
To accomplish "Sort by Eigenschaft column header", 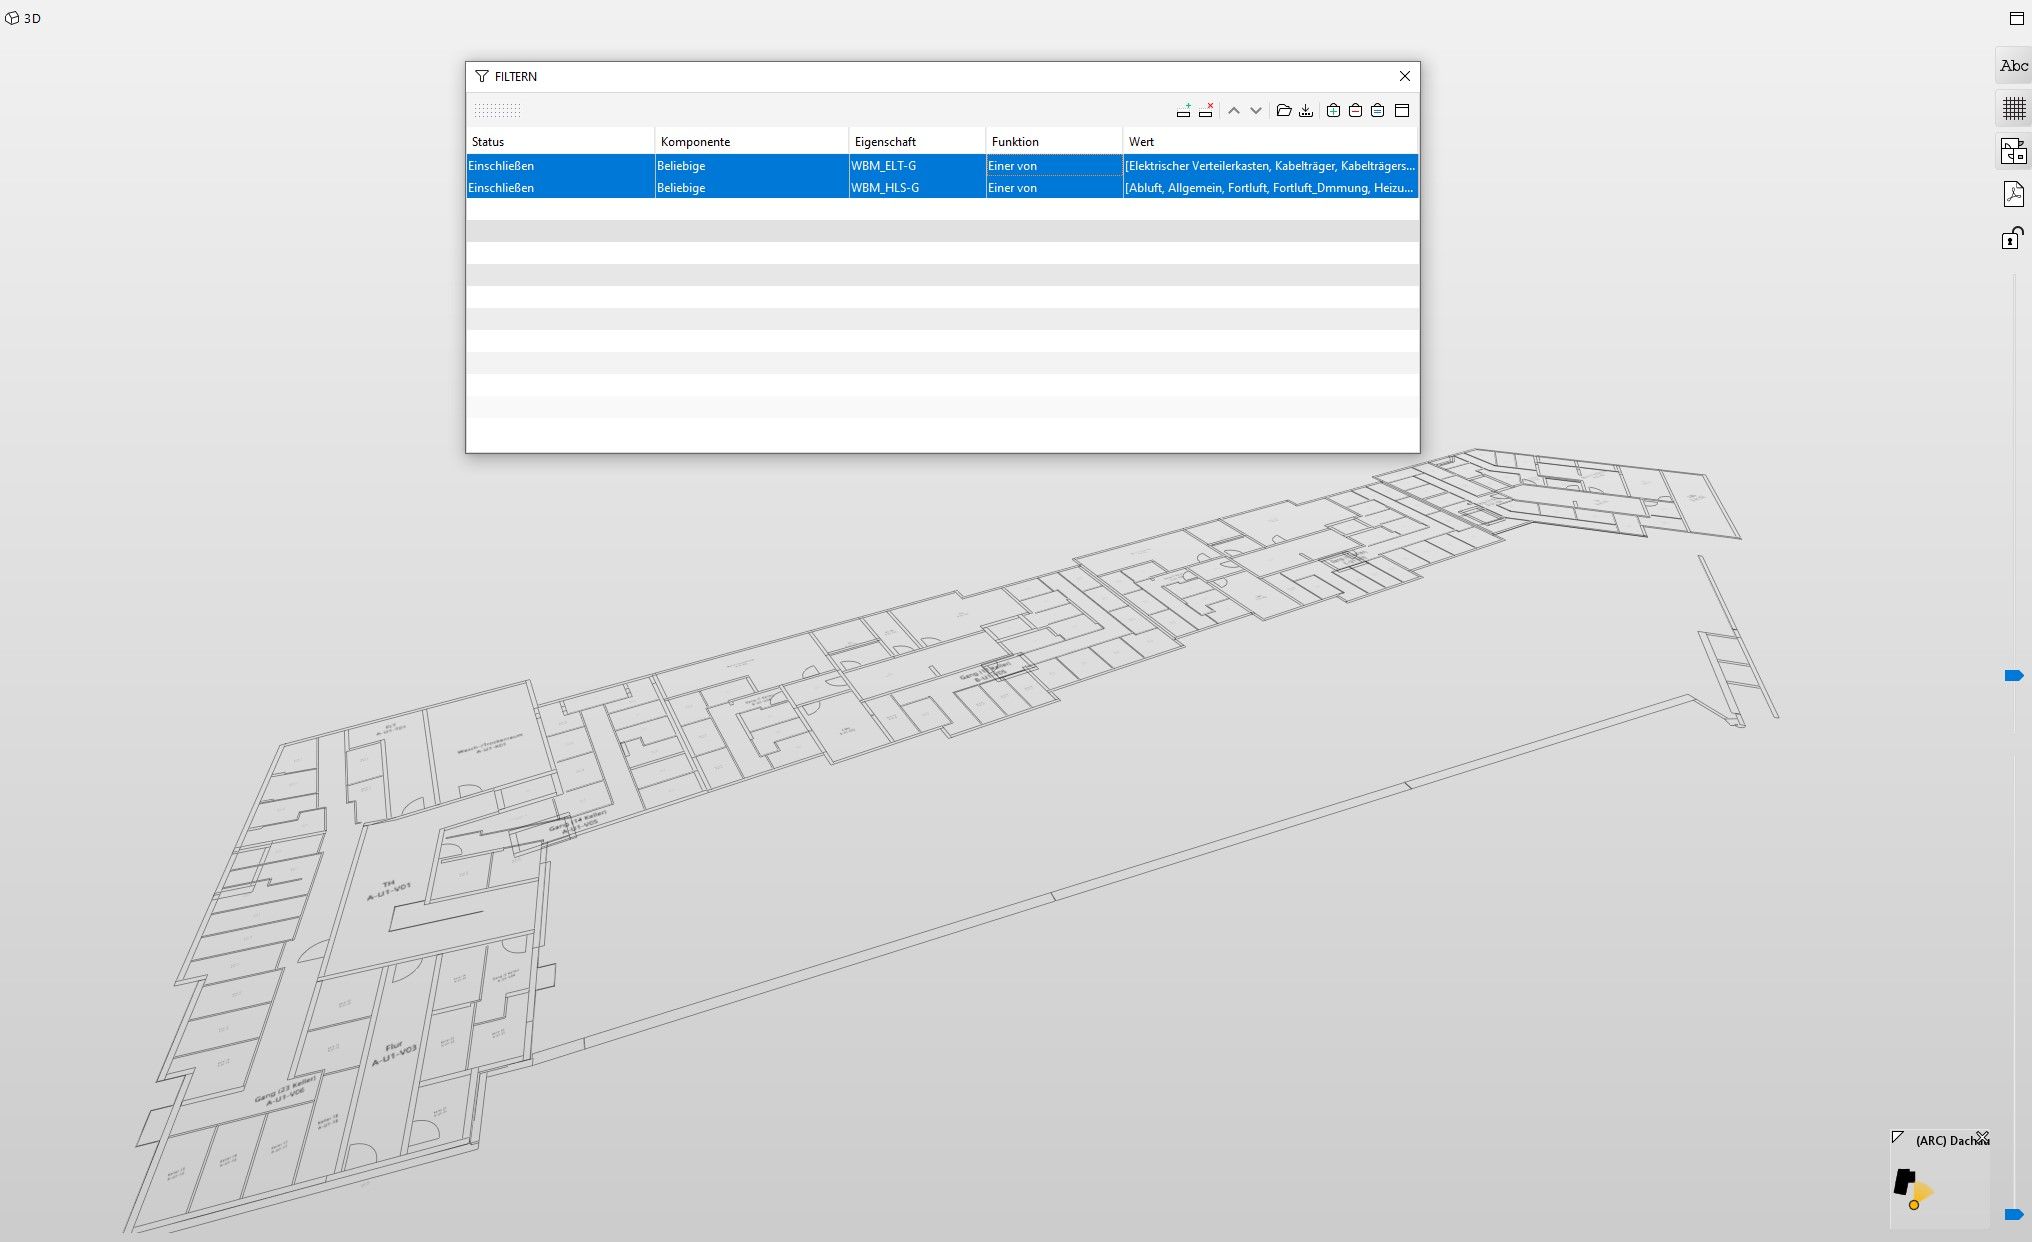I will [917, 142].
